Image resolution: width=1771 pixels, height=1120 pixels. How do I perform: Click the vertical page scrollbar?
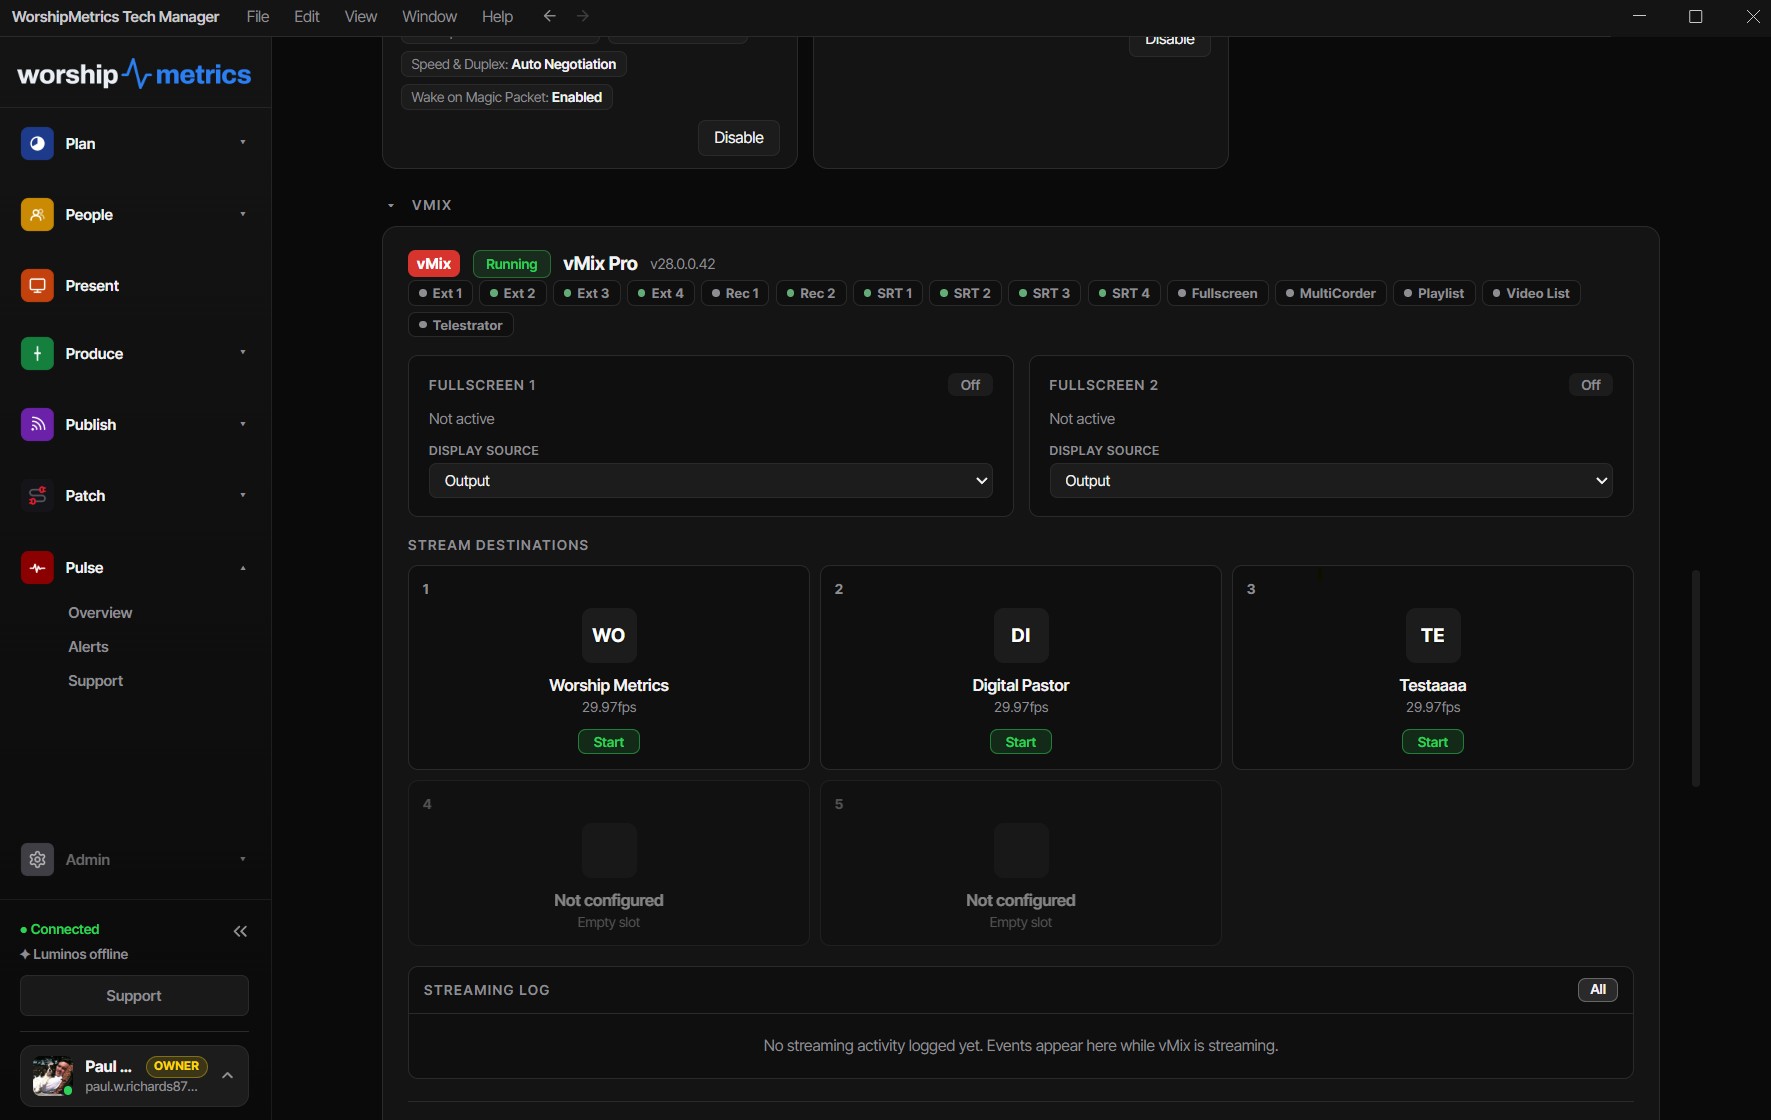(x=1695, y=678)
